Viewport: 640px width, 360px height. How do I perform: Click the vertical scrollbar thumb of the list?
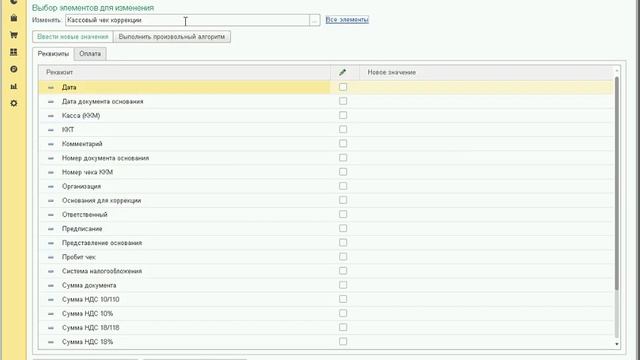tap(617, 184)
